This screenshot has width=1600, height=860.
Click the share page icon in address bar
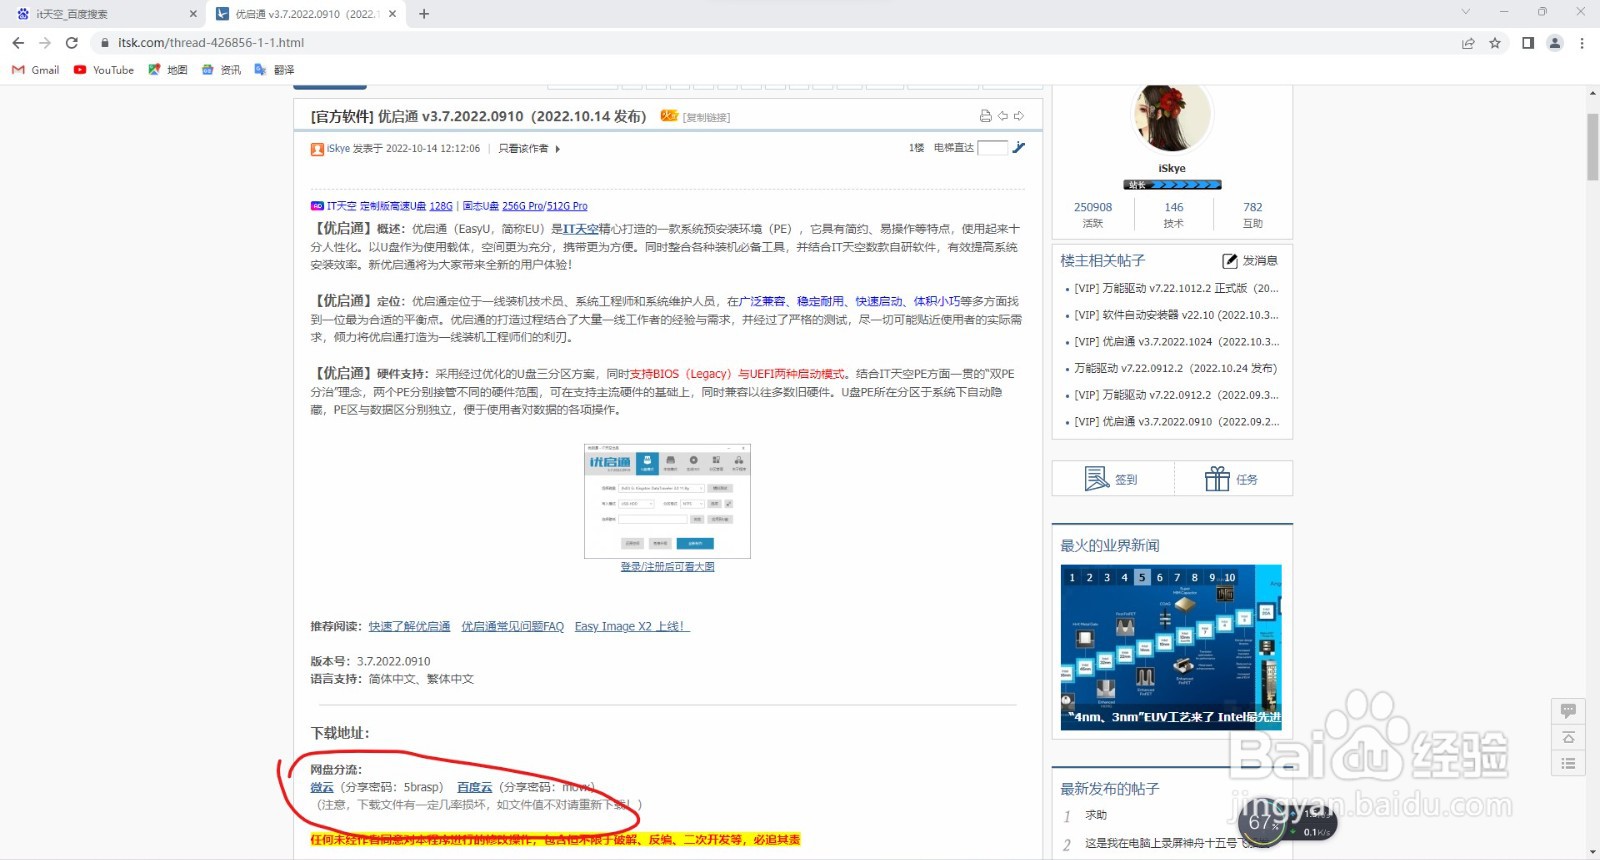(x=1468, y=43)
